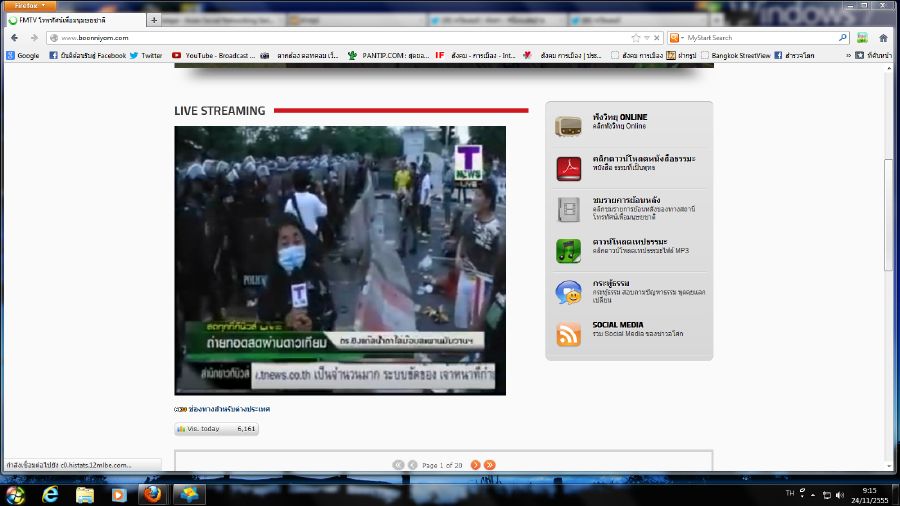Screen dimensions: 900x506
Task: Open the taskbar clock and date
Action: [x=870, y=495]
